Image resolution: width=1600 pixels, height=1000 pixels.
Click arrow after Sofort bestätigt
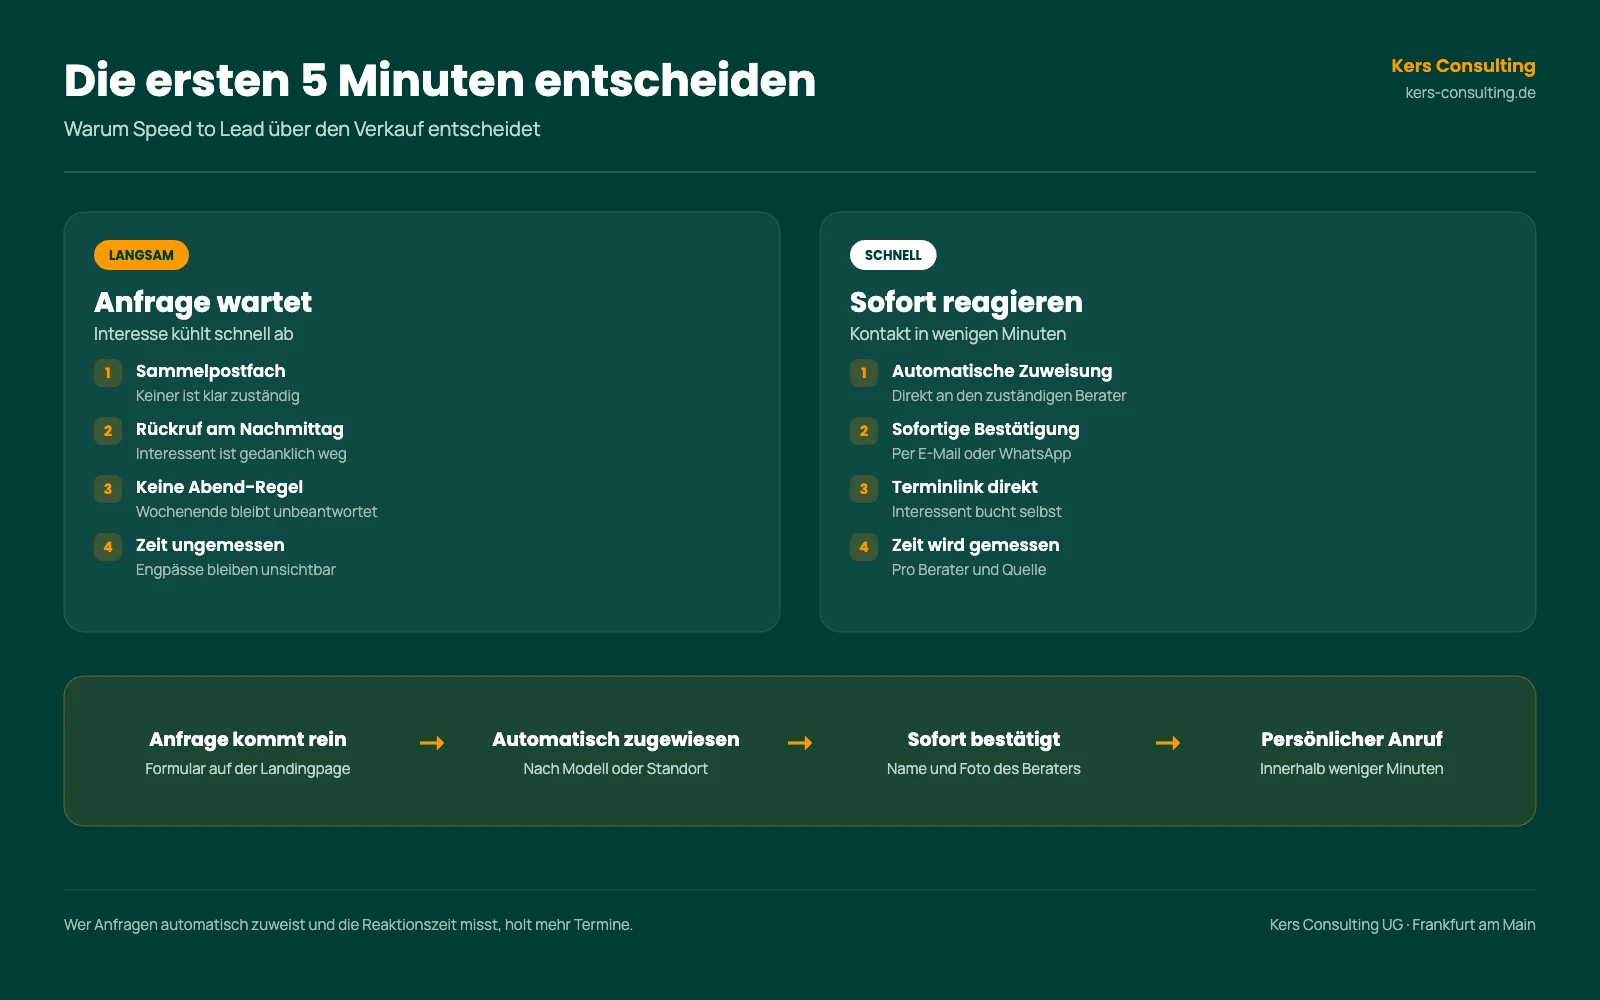pyautogui.click(x=1168, y=743)
